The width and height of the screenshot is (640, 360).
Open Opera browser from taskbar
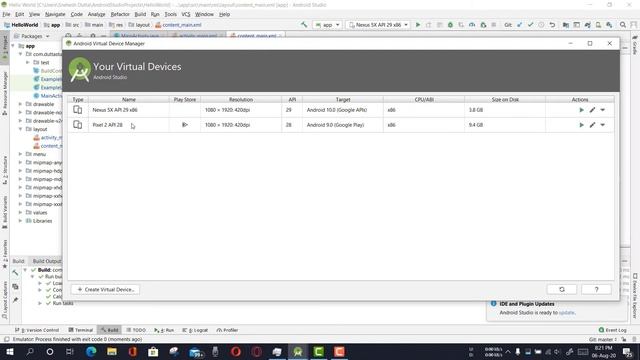point(236,351)
